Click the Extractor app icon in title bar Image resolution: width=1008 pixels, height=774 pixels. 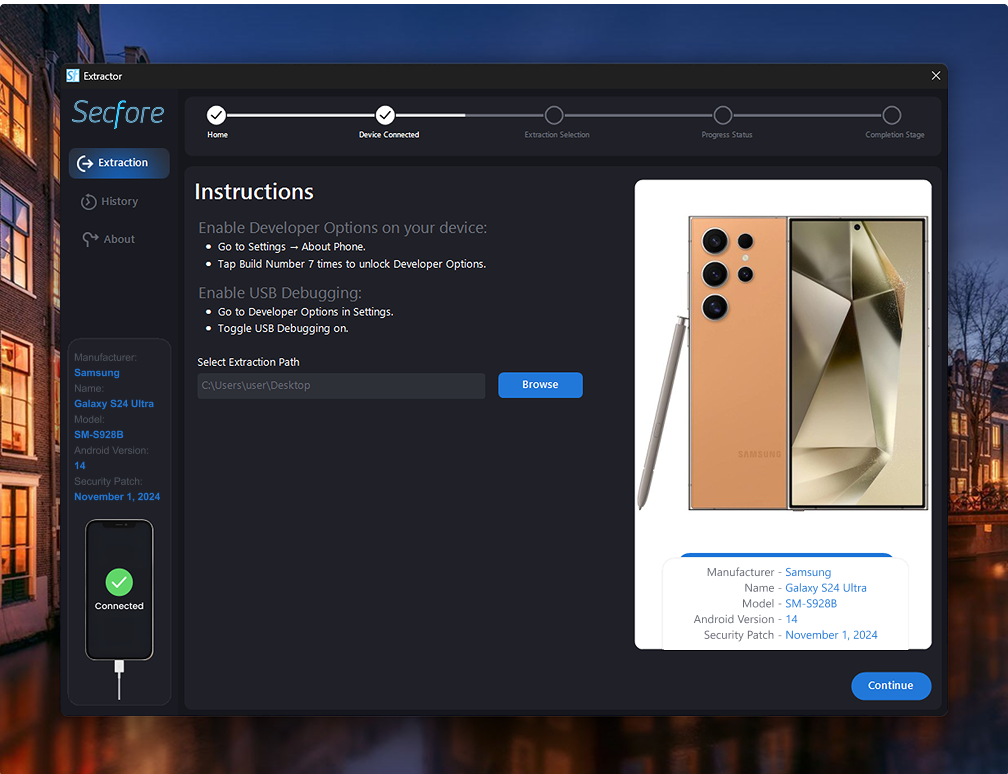[73, 76]
